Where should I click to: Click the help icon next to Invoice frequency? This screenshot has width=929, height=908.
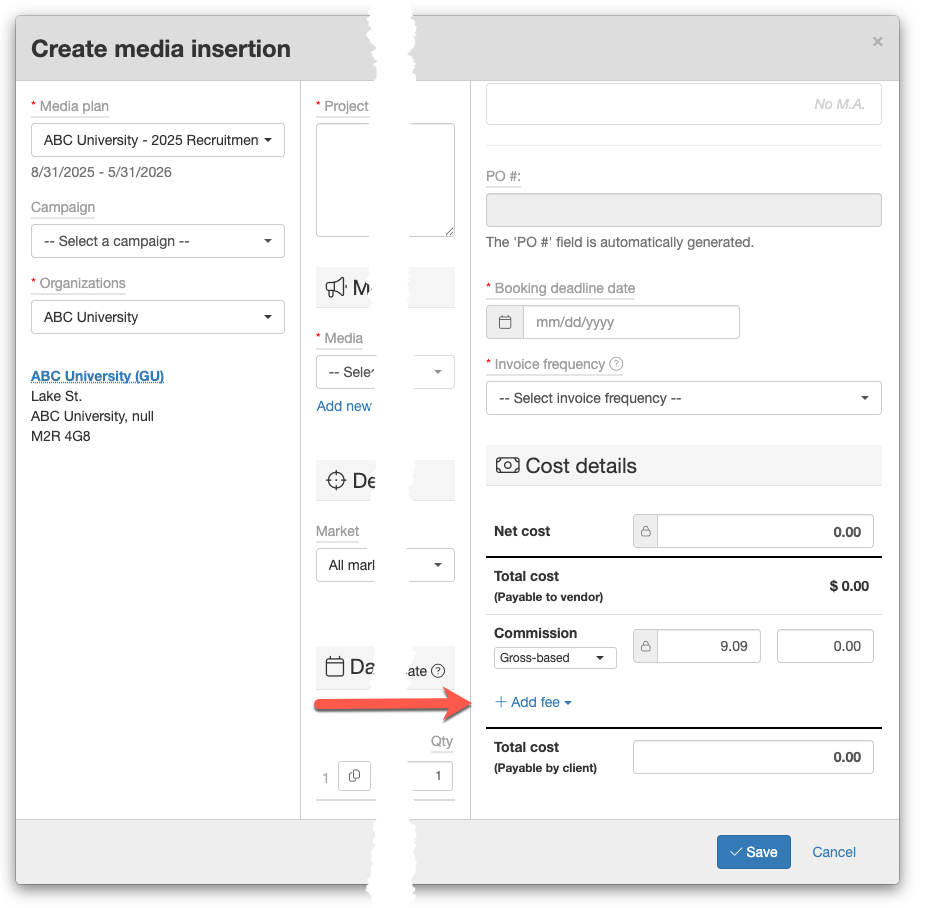click(x=616, y=364)
